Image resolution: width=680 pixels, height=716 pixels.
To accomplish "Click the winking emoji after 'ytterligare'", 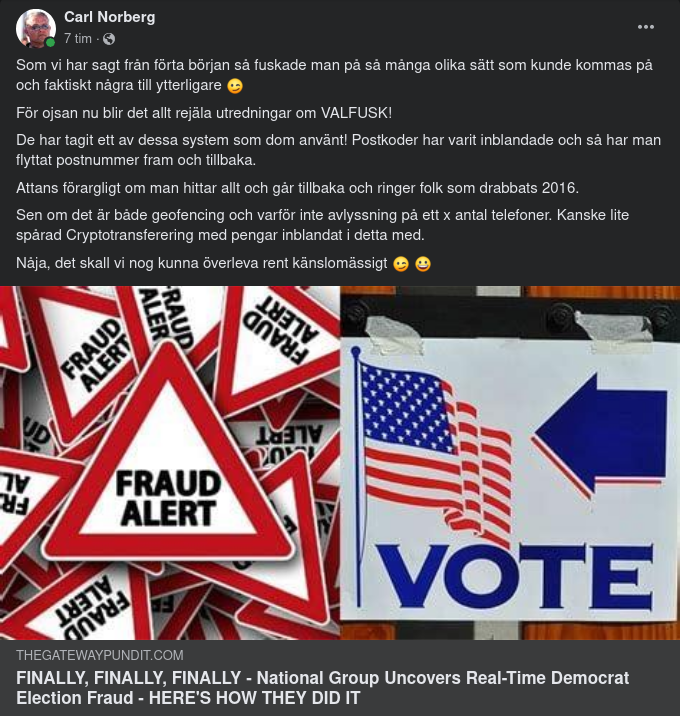I will [x=235, y=86].
